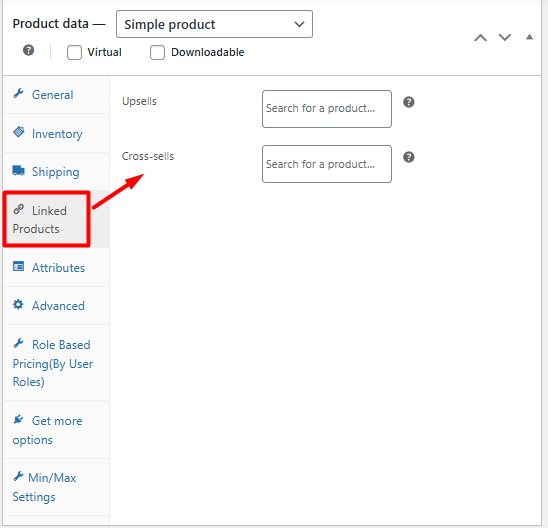
Task: Focus the Cross-sells product search field
Action: coord(327,164)
